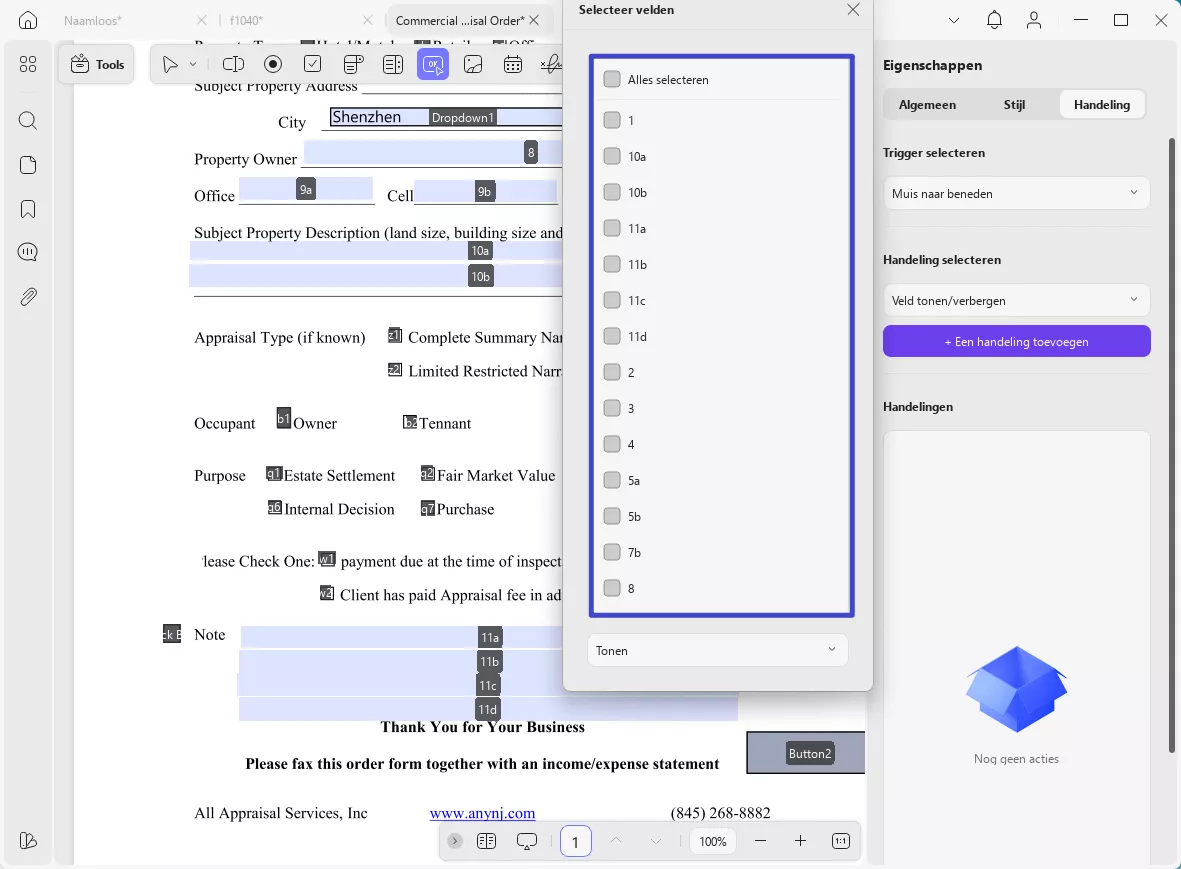Open the 'Stijl' properties tab

[x=1015, y=105]
